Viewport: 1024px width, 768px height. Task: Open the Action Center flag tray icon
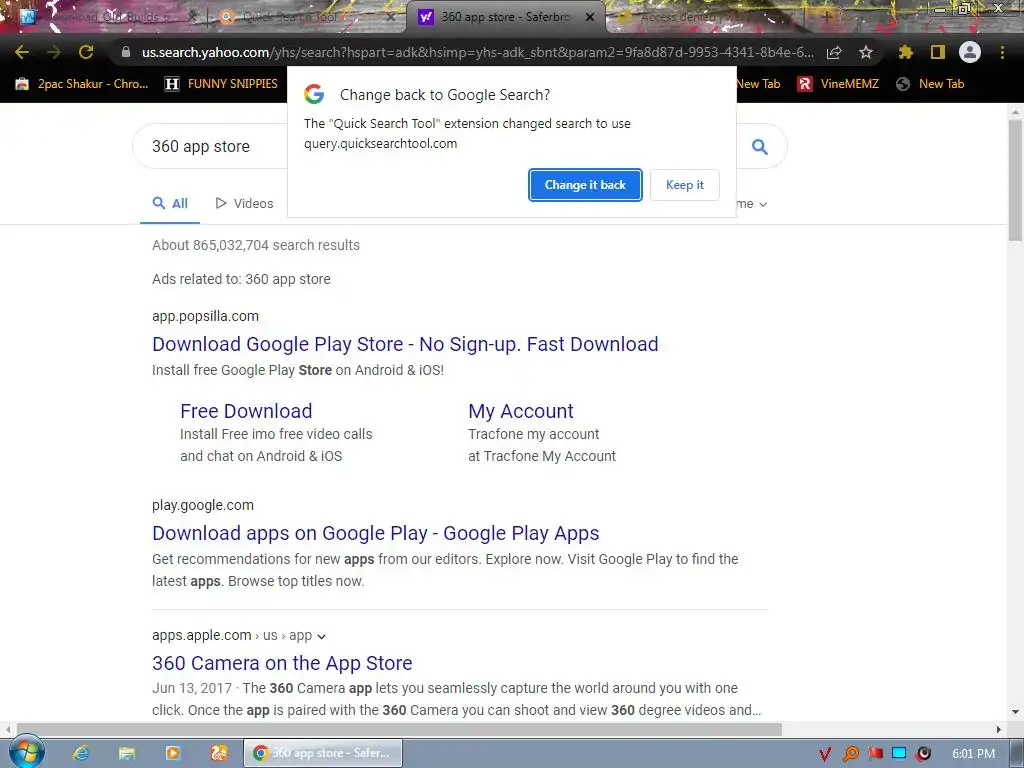tap(875, 754)
